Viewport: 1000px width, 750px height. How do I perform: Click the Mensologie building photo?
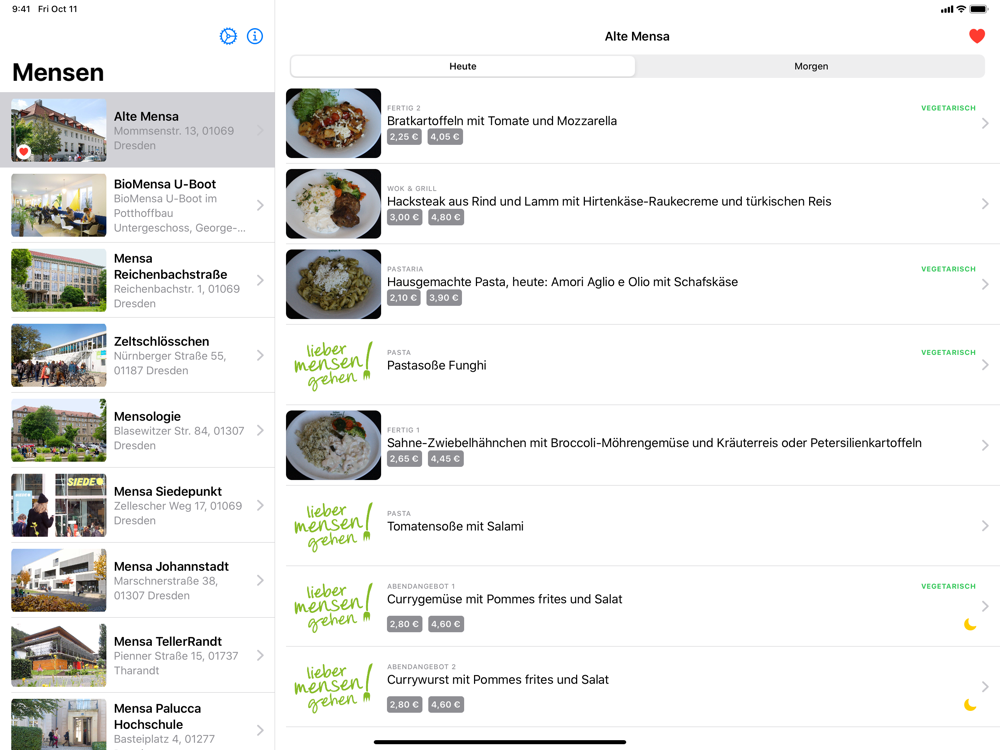click(59, 430)
